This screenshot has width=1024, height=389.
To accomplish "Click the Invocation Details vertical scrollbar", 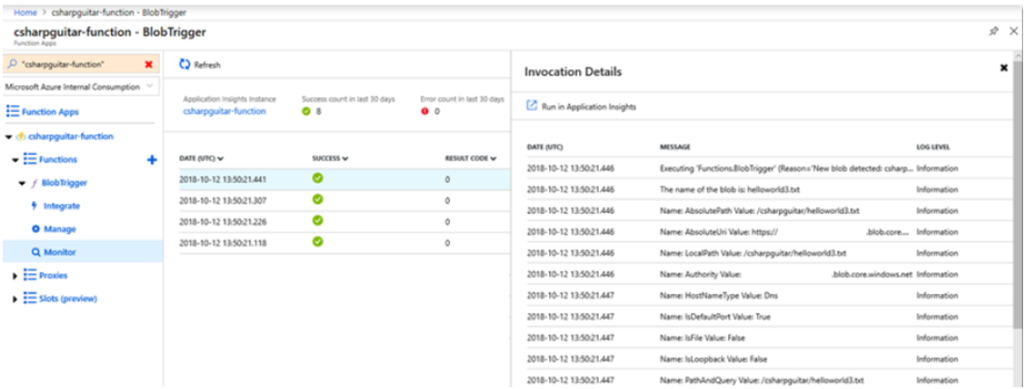I will 1017,196.
